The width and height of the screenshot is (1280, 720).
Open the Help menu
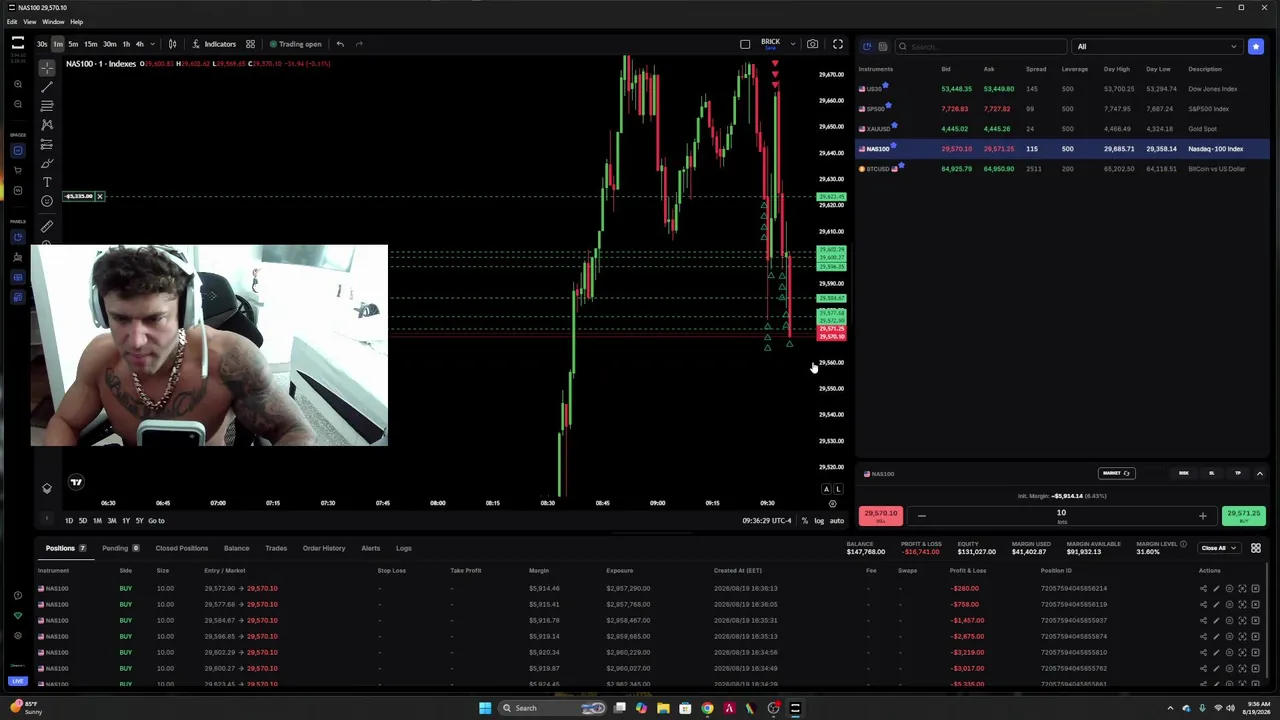[76, 22]
